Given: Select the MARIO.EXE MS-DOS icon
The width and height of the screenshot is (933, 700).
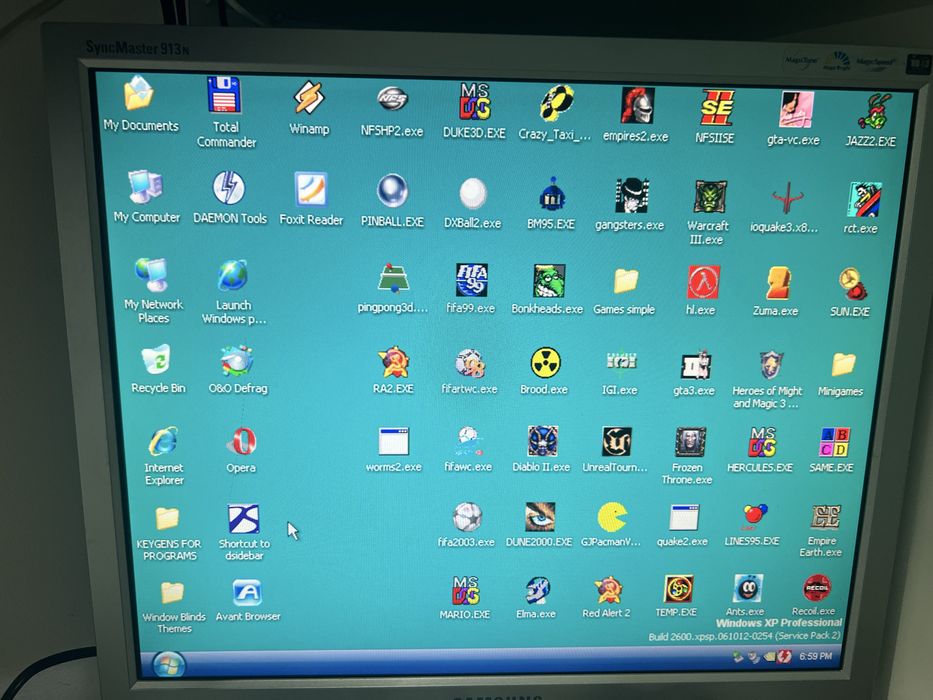Looking at the screenshot, I should coord(466,590).
